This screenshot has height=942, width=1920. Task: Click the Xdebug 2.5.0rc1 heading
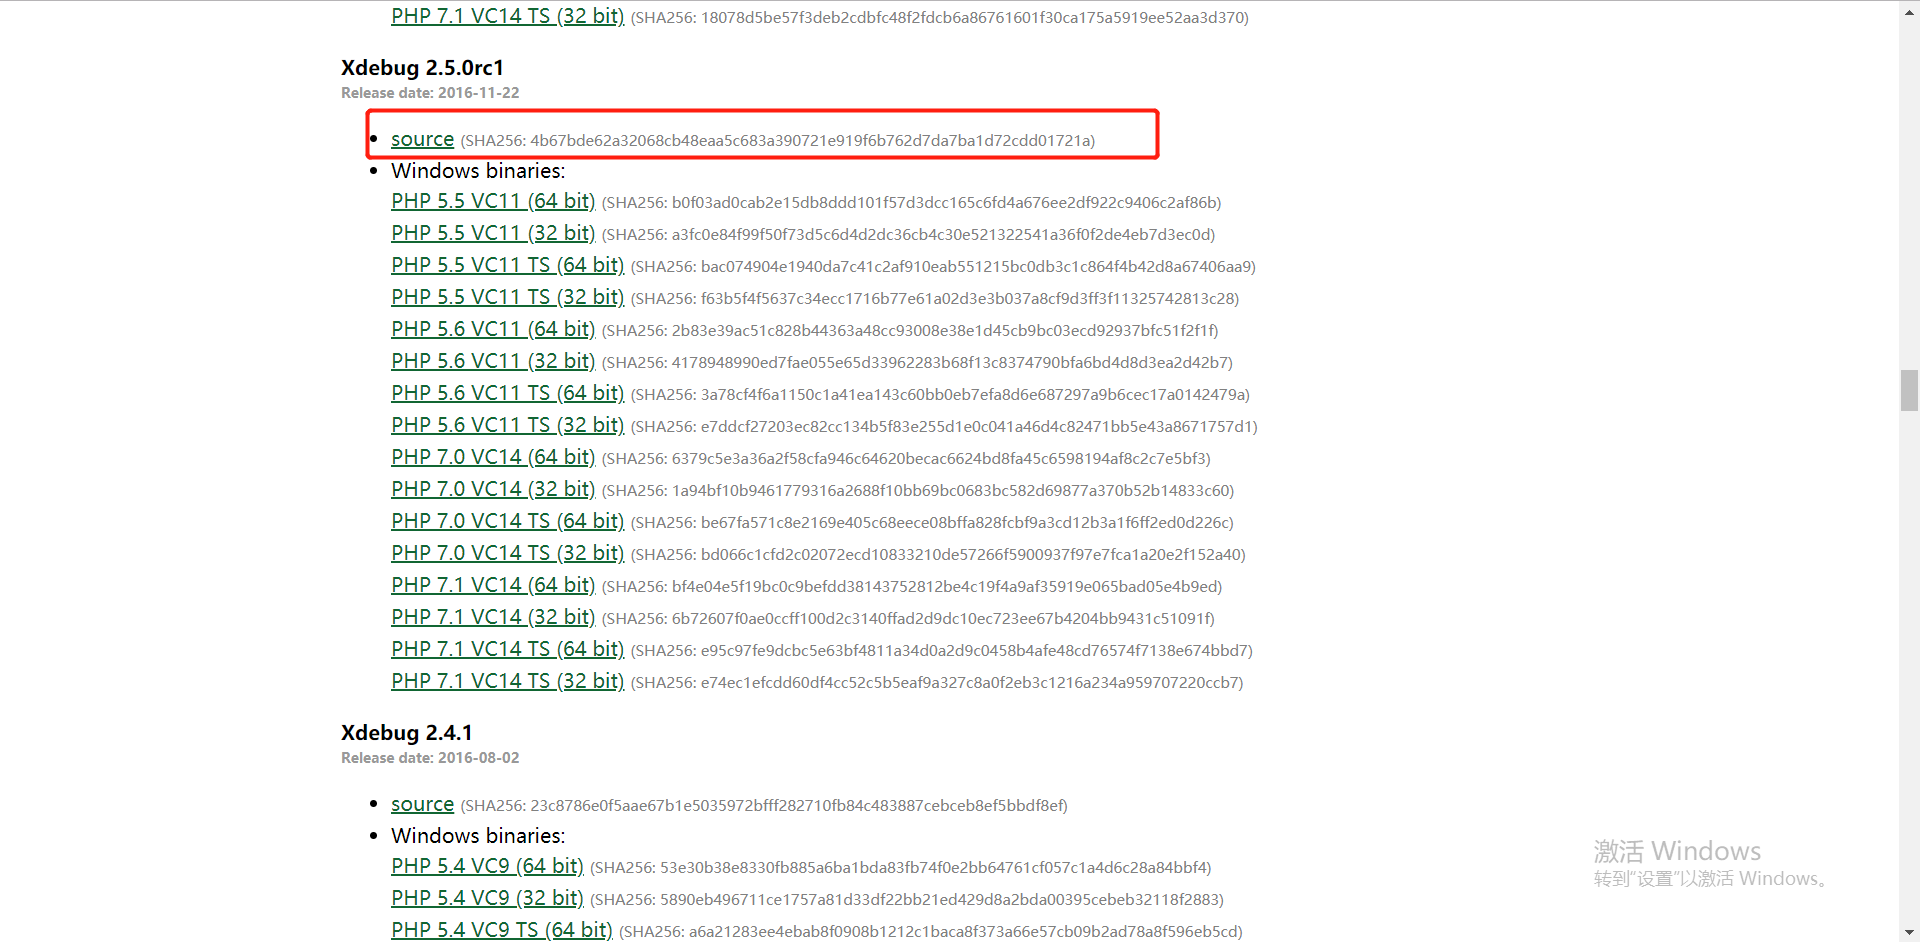tap(422, 67)
